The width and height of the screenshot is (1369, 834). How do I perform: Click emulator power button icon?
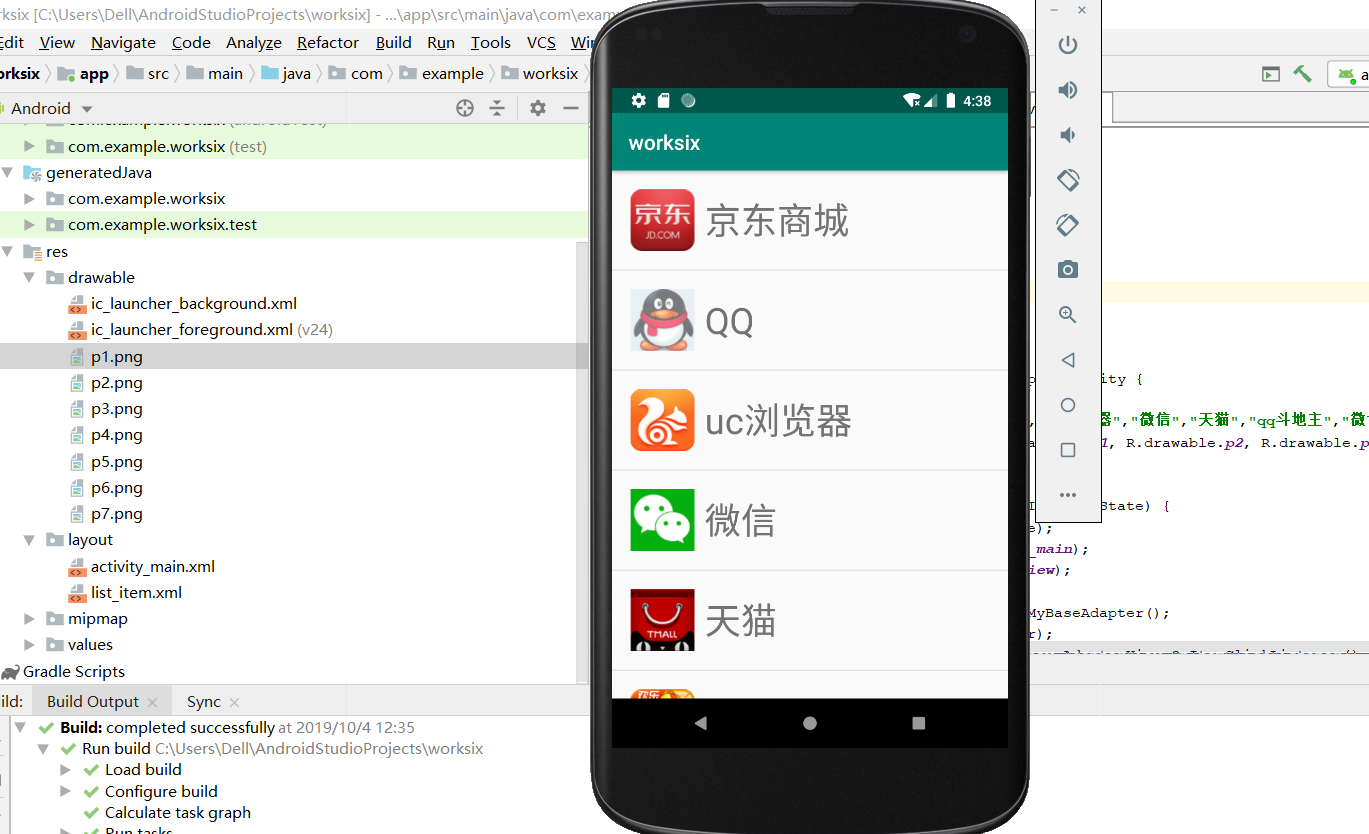[x=1068, y=45]
